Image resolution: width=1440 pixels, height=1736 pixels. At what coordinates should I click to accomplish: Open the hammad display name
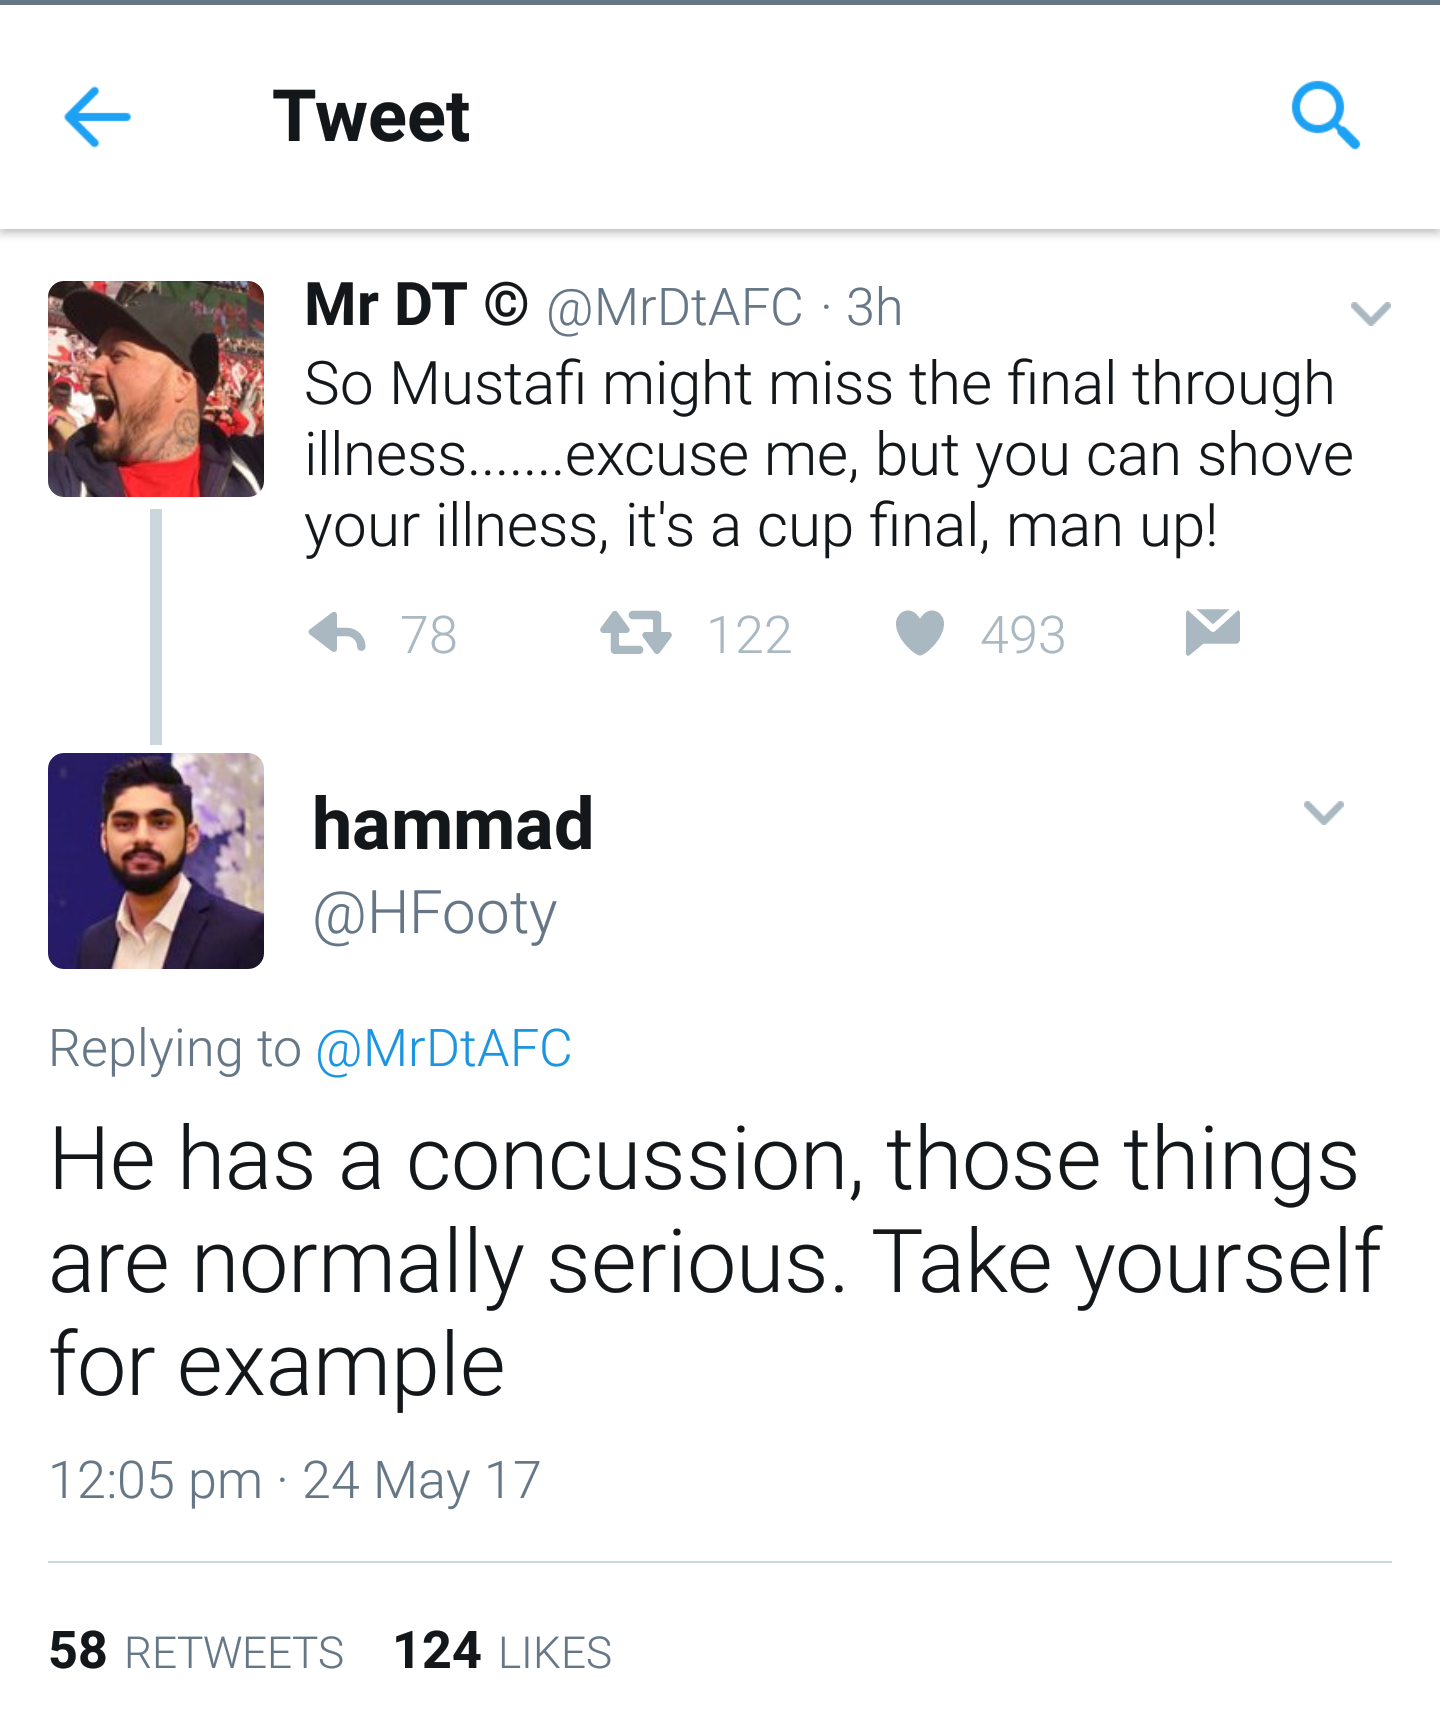[453, 824]
